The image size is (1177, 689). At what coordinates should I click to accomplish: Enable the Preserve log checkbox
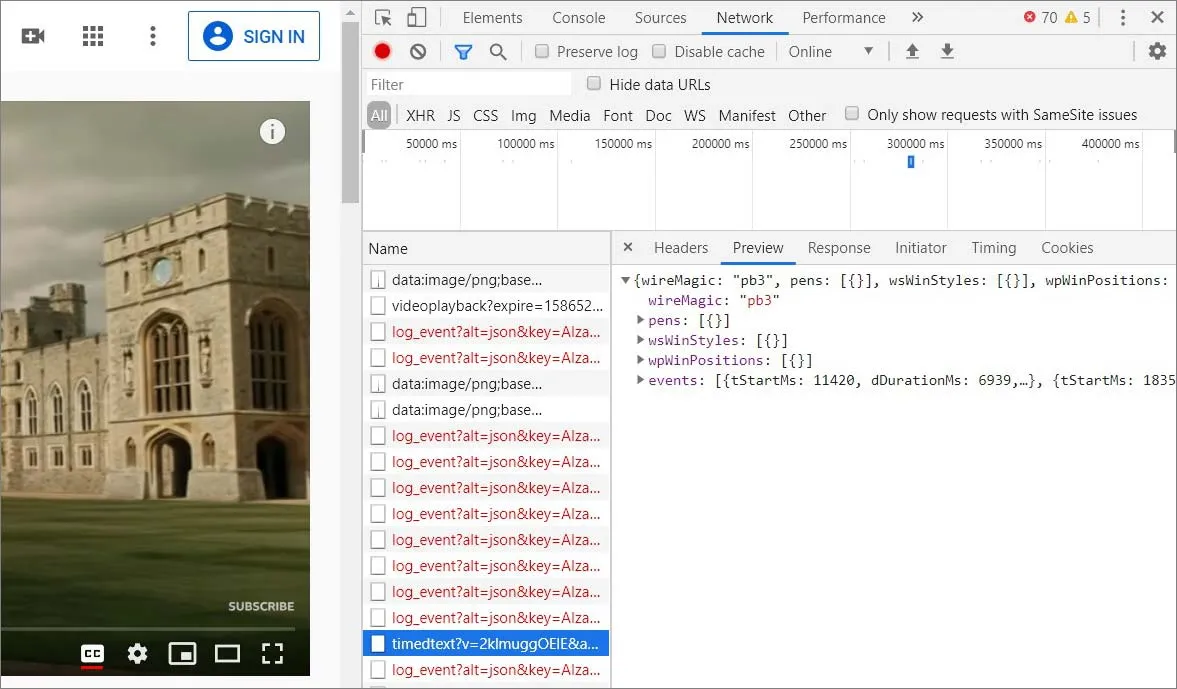click(x=543, y=51)
